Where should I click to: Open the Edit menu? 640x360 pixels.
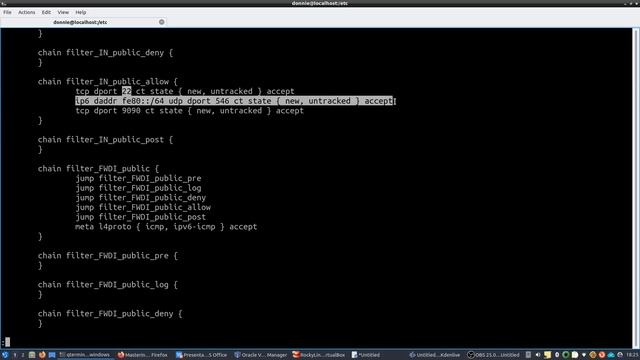[x=46, y=12]
